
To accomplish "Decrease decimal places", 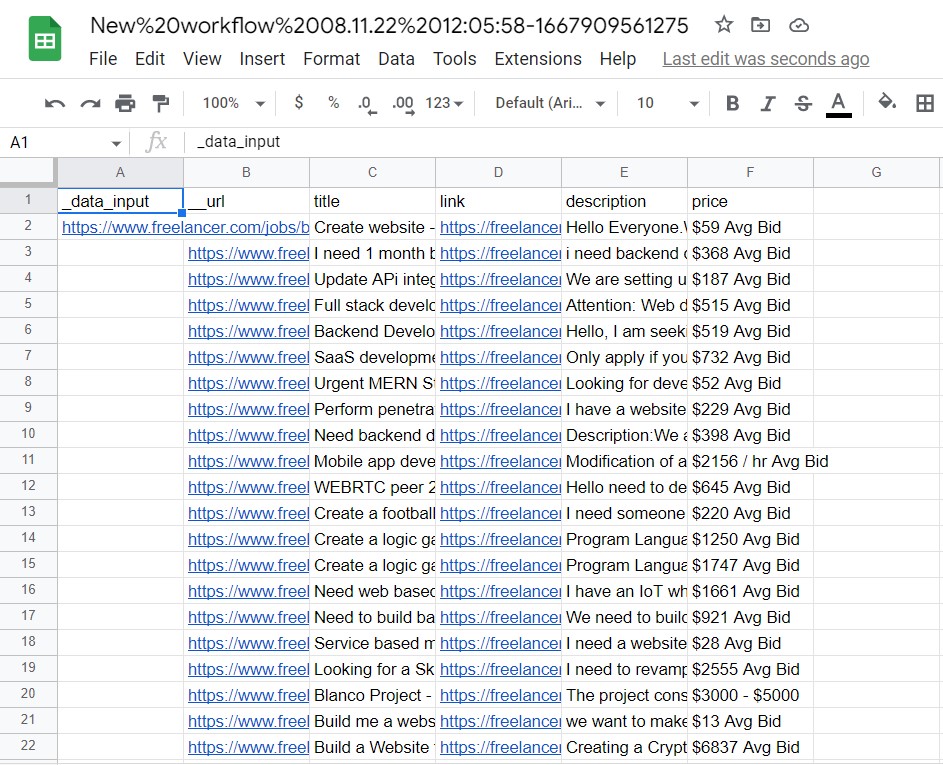I will pos(366,104).
